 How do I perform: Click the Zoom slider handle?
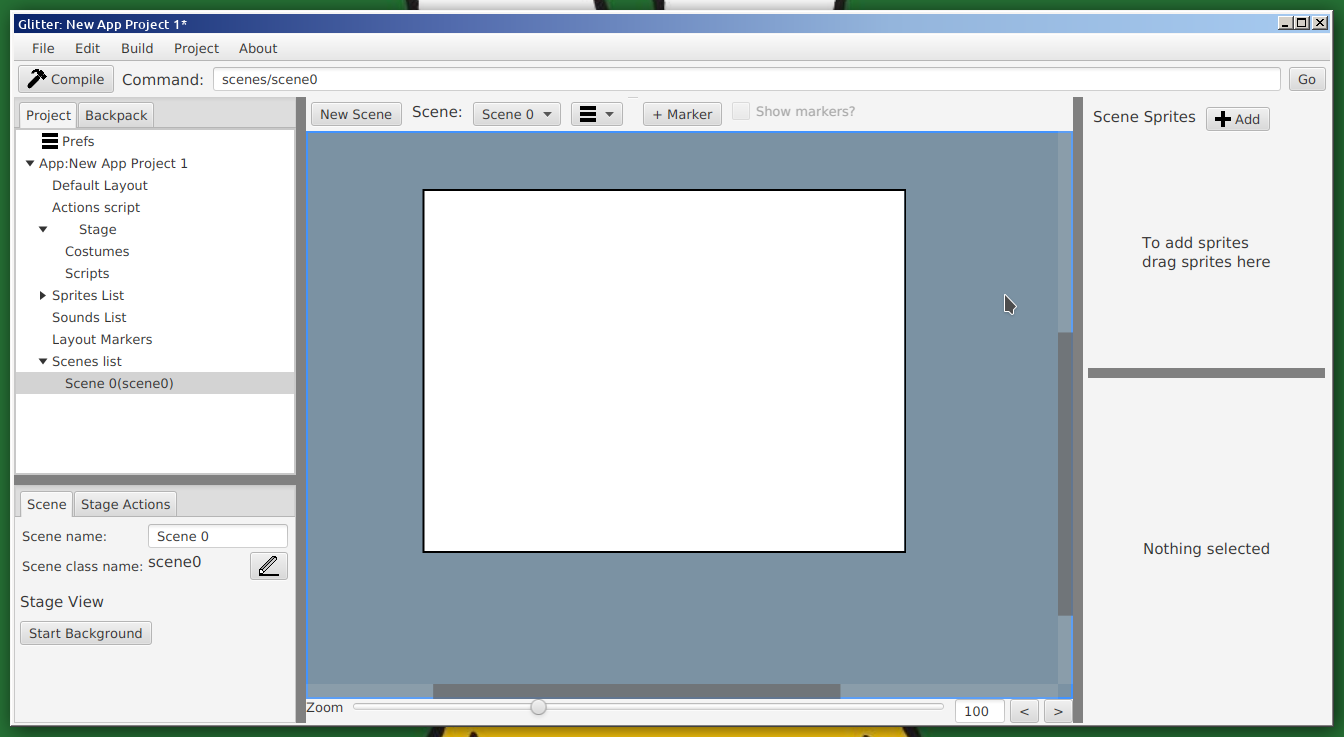click(538, 707)
